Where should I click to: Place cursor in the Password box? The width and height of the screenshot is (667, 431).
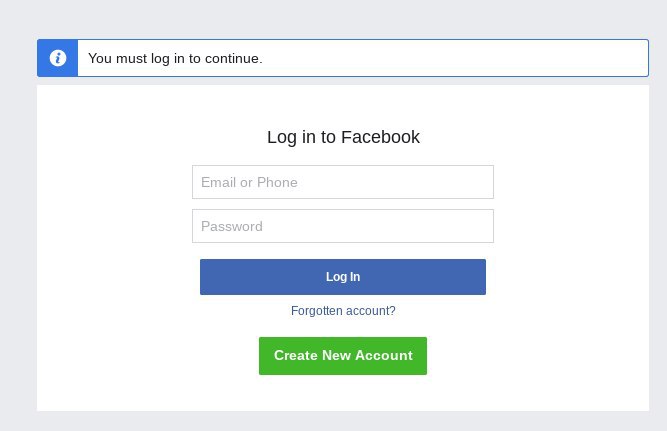(343, 226)
